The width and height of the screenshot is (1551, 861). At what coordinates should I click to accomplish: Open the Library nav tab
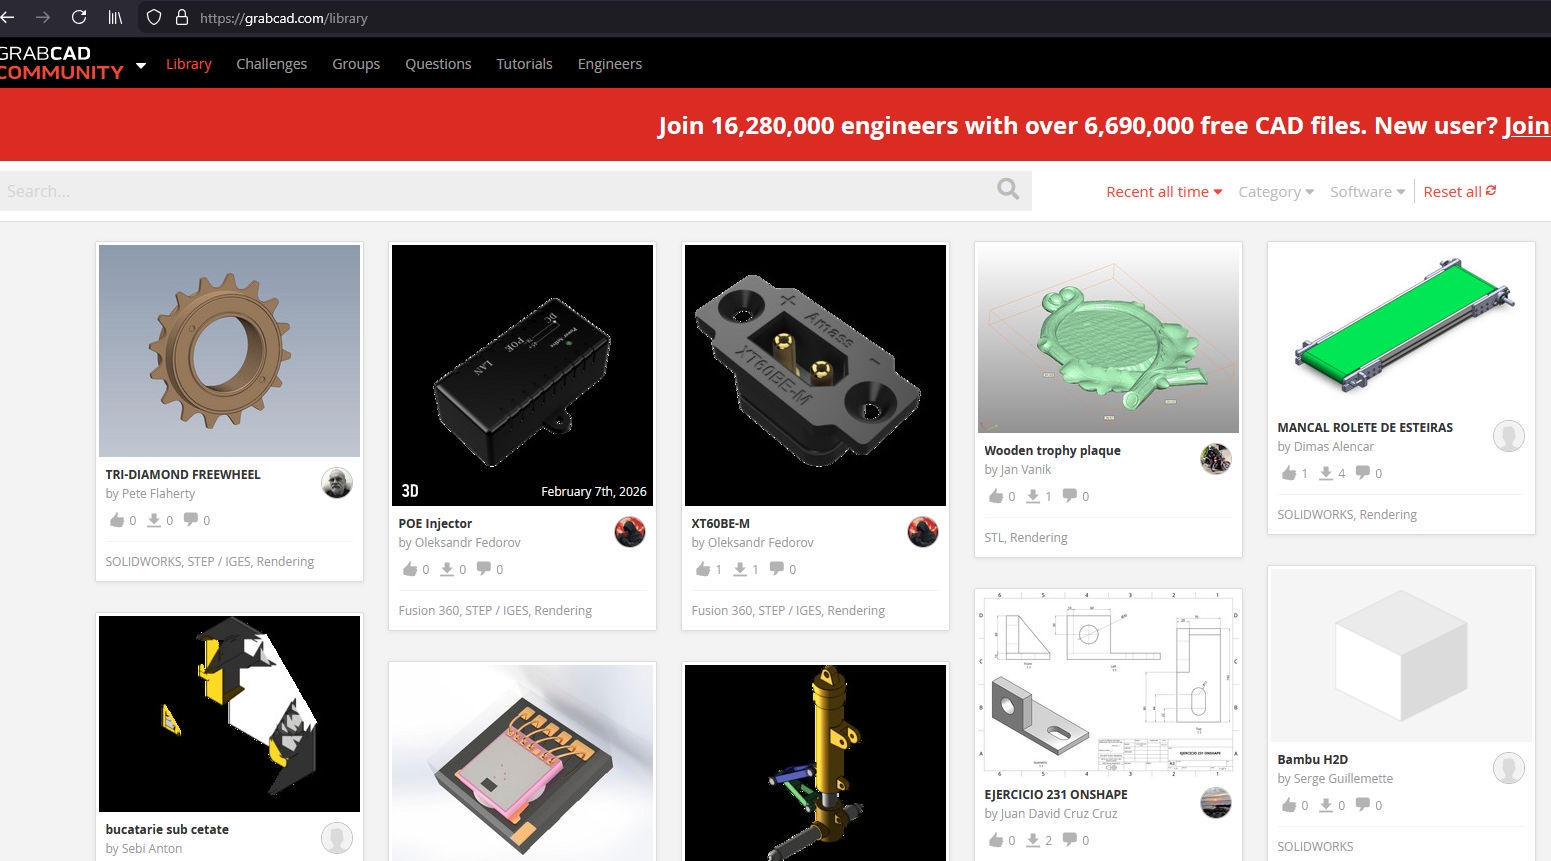(x=189, y=64)
